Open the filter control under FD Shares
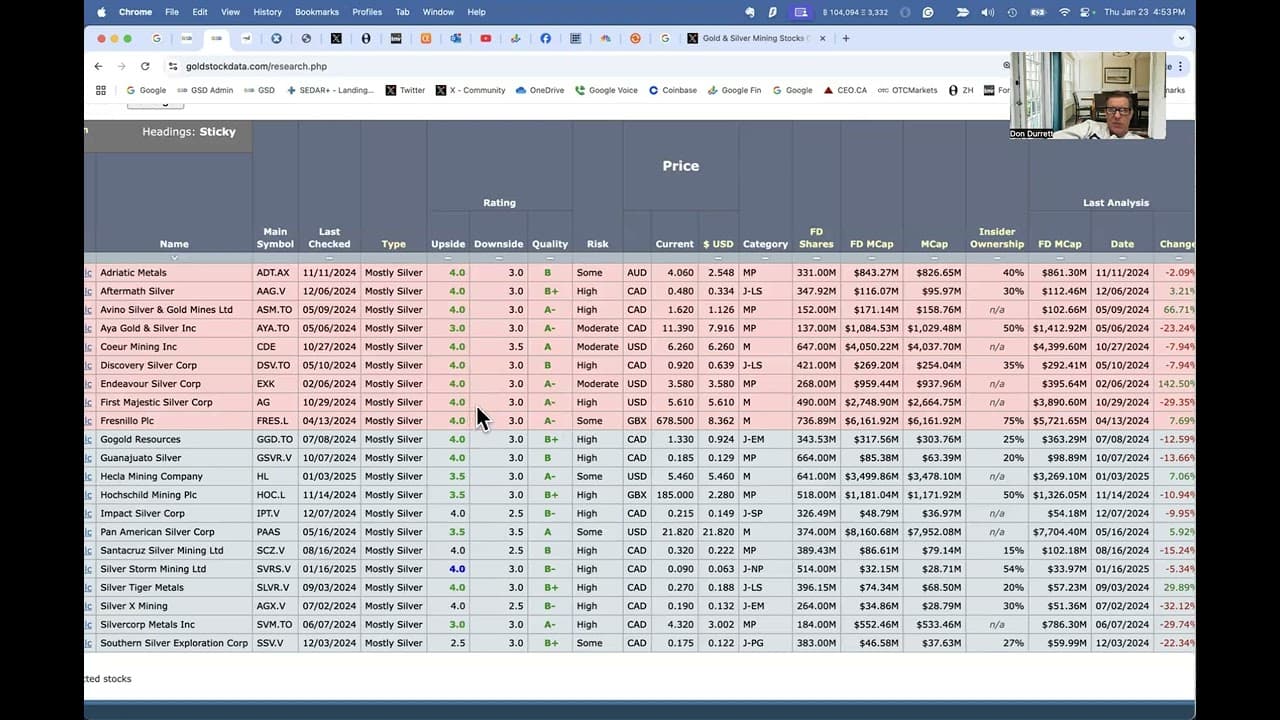Screen dimensions: 1280x720 pyautogui.click(x=816, y=258)
